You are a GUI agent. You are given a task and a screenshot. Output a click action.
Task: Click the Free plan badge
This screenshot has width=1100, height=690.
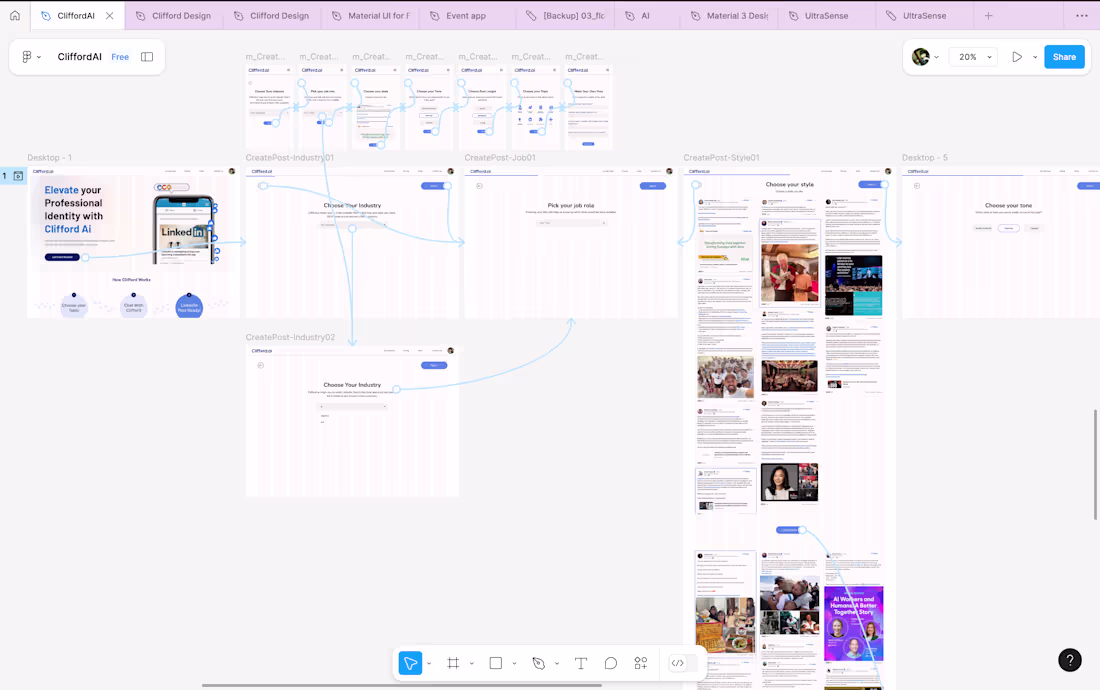[120, 56]
